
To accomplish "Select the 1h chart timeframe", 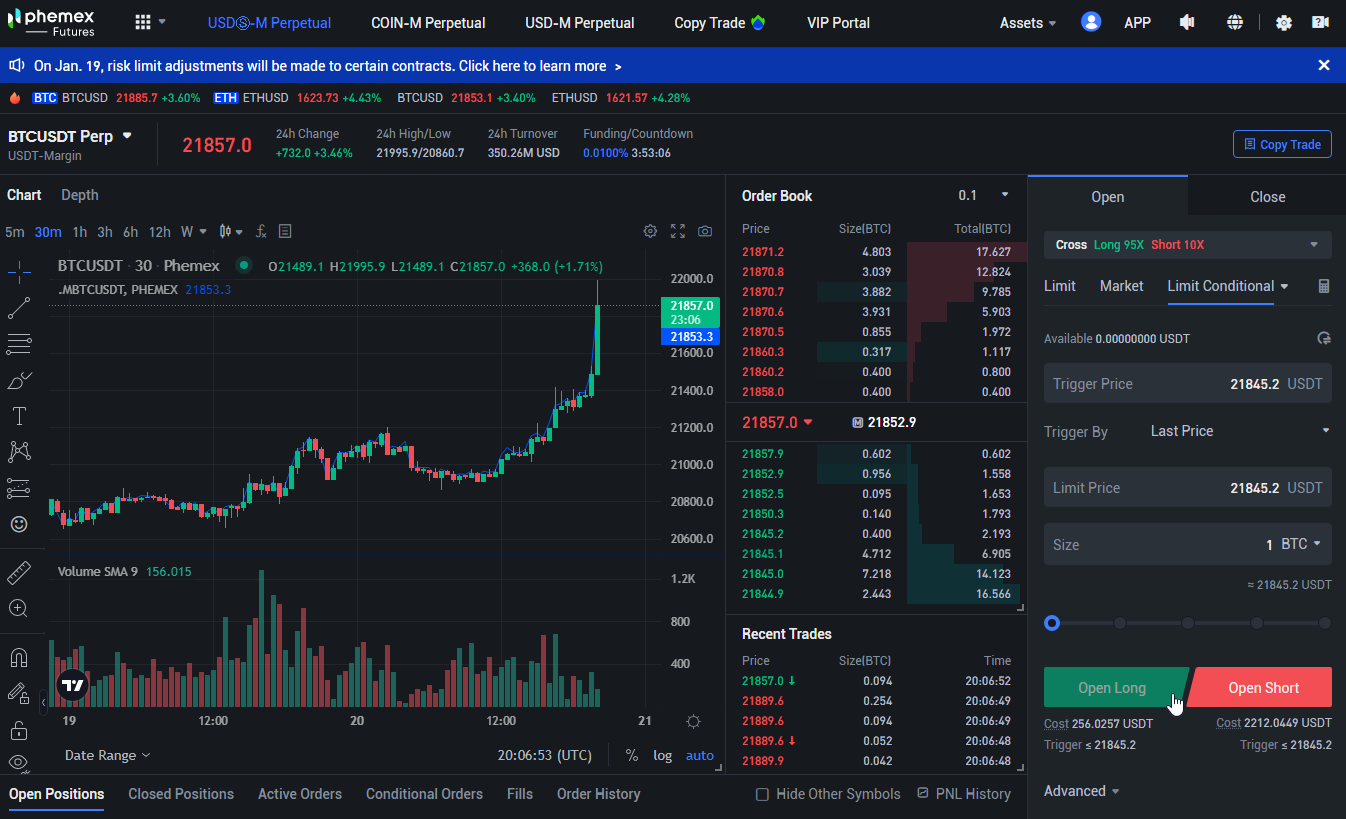I will tap(80, 231).
